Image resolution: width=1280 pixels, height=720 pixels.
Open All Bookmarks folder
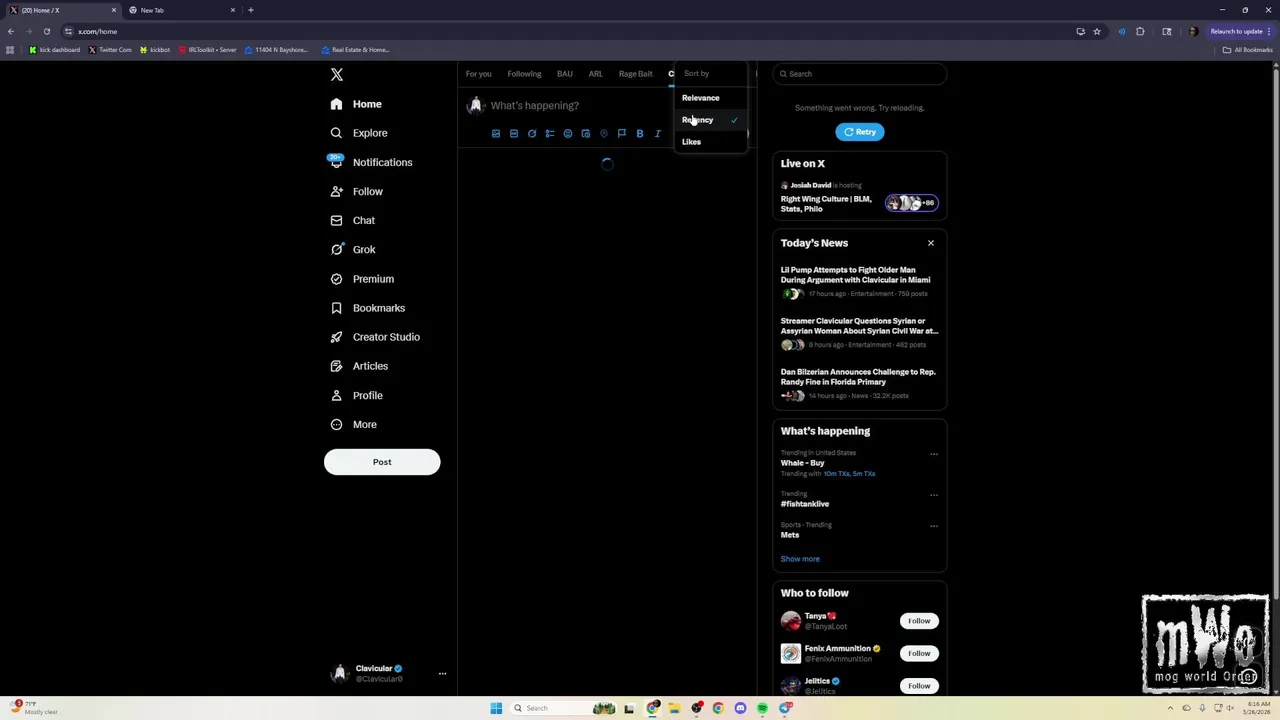[x=1247, y=50]
